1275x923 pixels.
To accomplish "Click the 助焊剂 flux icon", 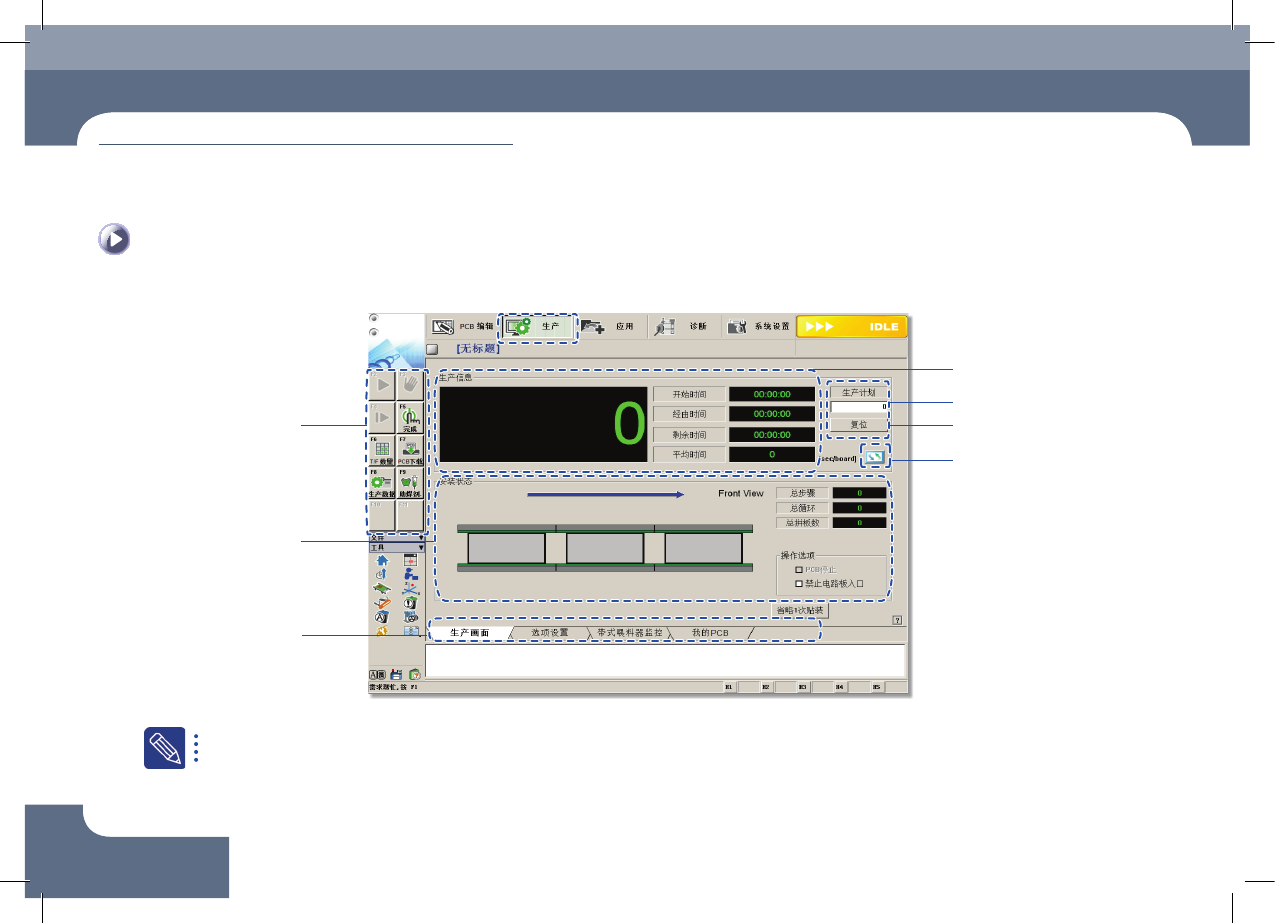I will coord(410,482).
